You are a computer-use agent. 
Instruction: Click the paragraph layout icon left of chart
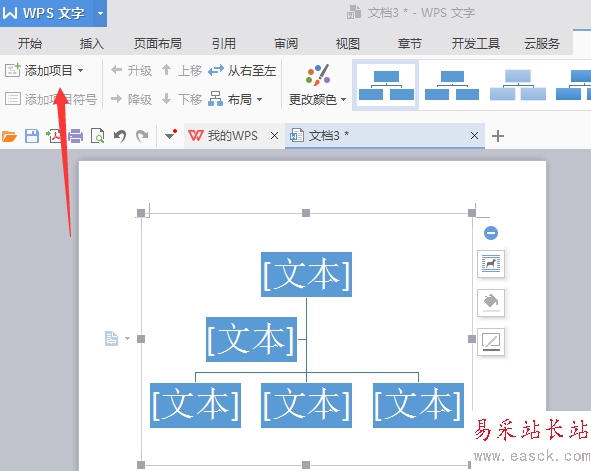pos(111,338)
